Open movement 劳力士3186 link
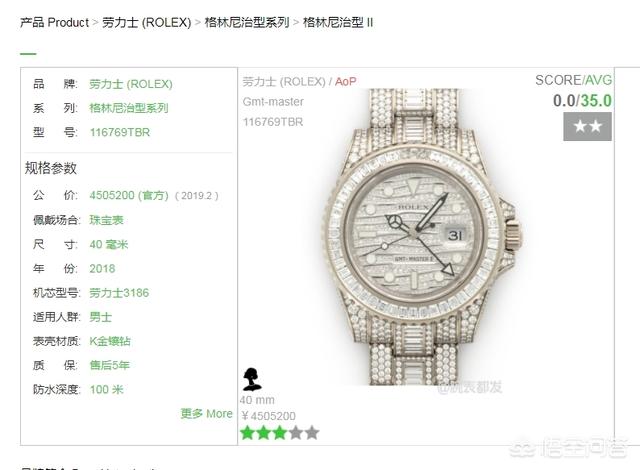The width and height of the screenshot is (640, 470). pyautogui.click(x=119, y=293)
